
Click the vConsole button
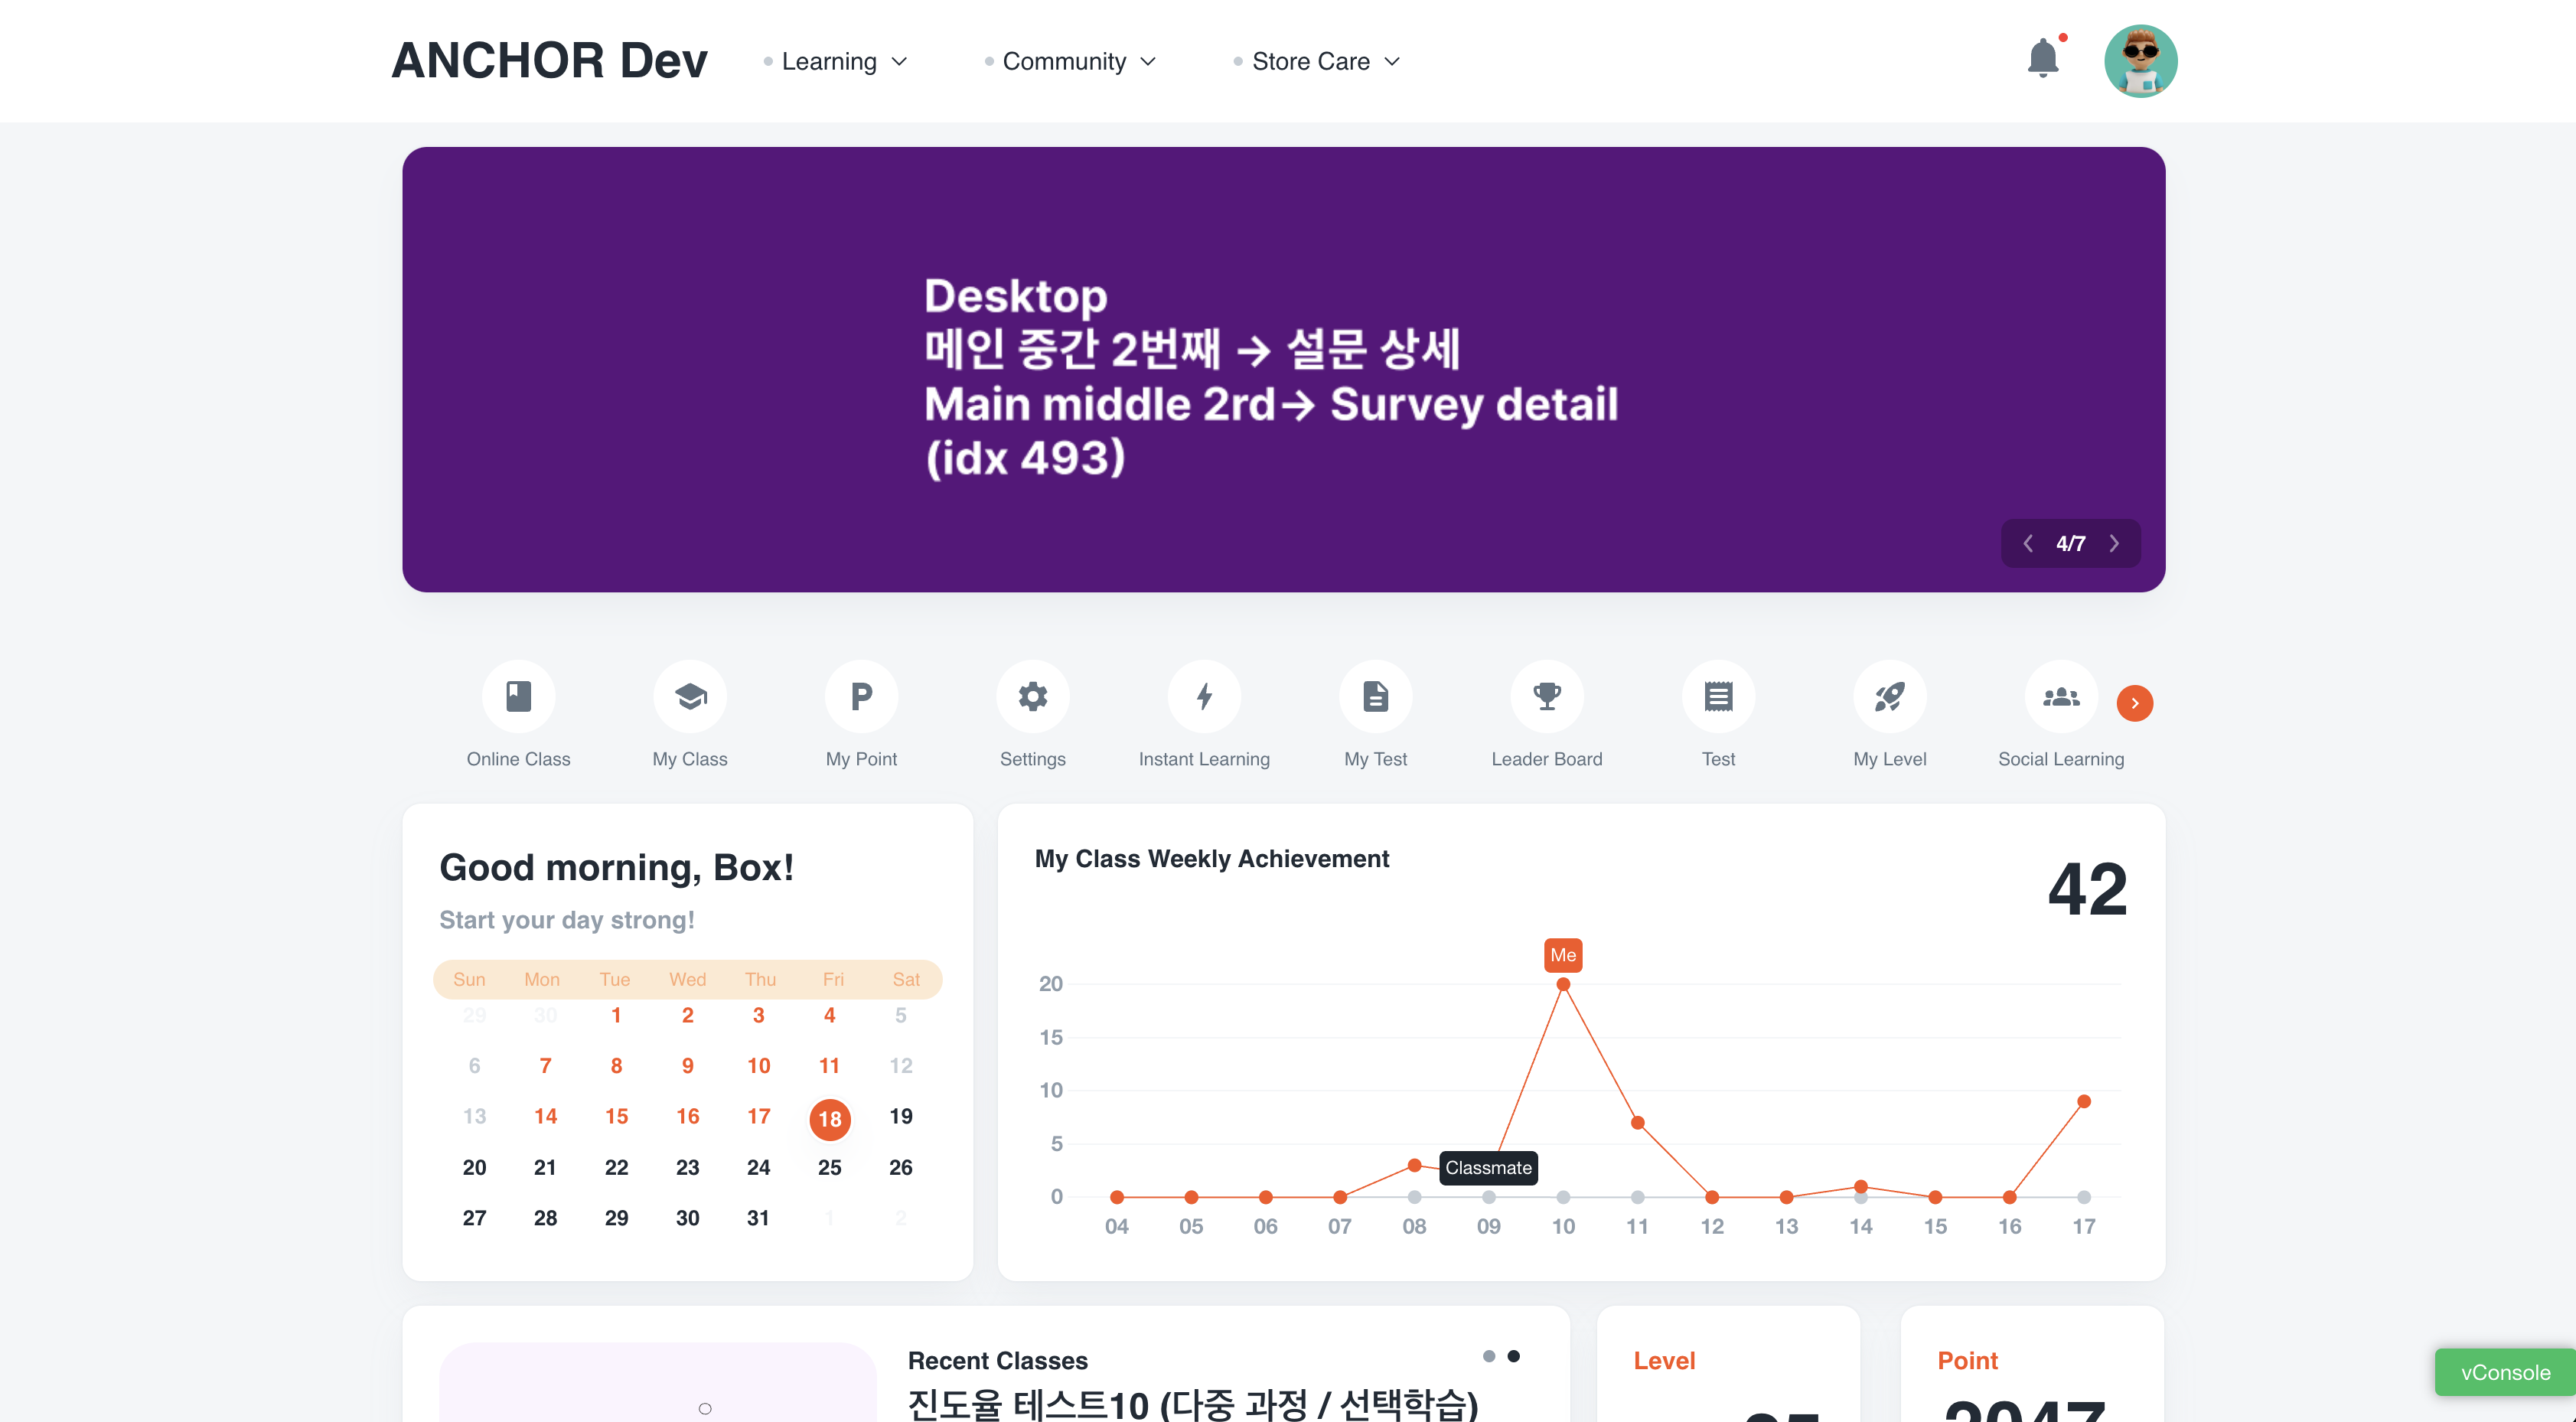2505,1372
